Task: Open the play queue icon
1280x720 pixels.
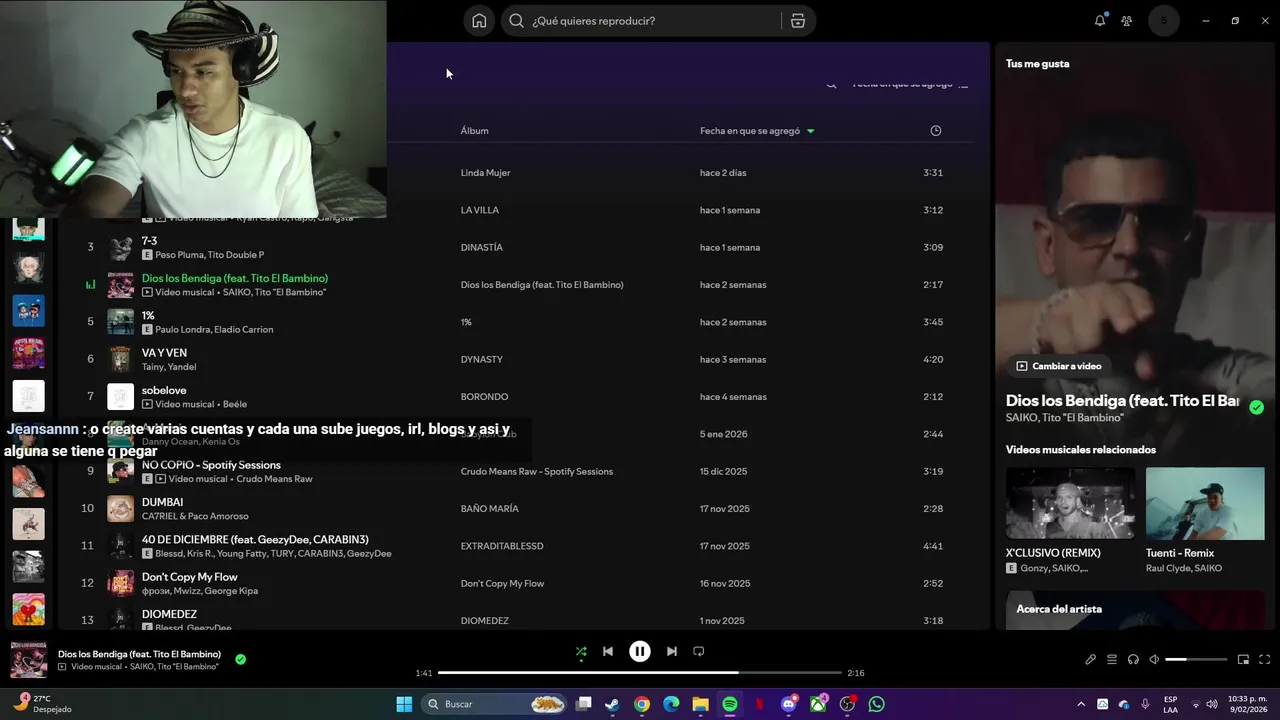Action: click(x=1112, y=660)
